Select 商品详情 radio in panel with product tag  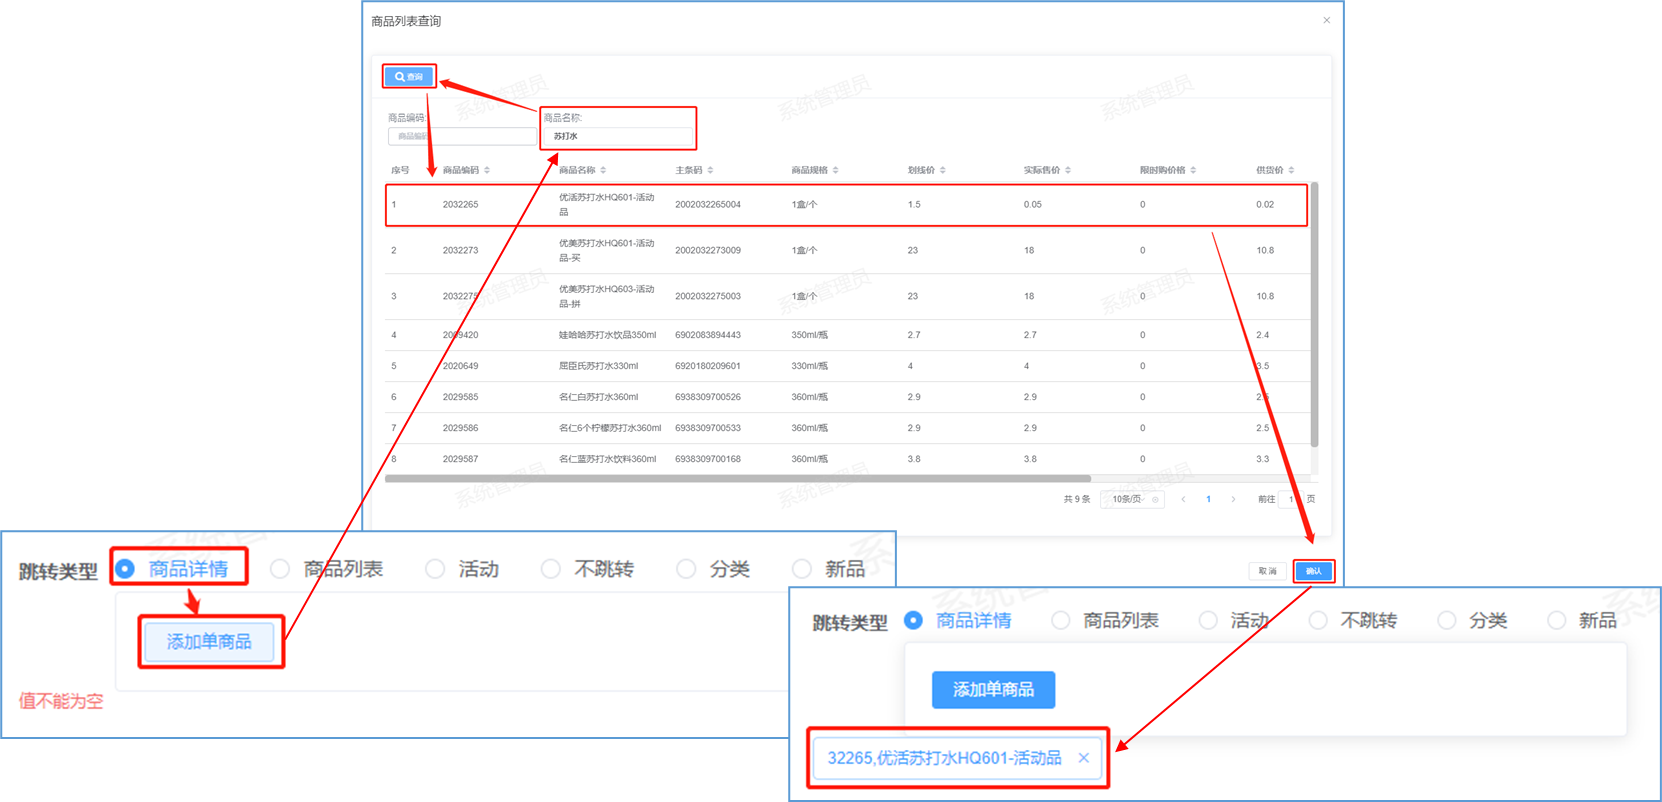coord(913,621)
